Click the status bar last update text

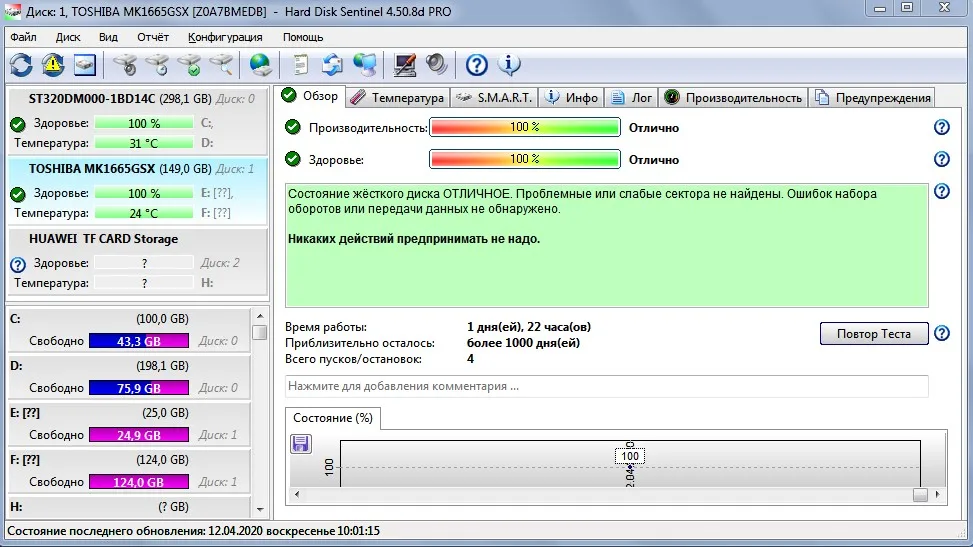(x=194, y=531)
